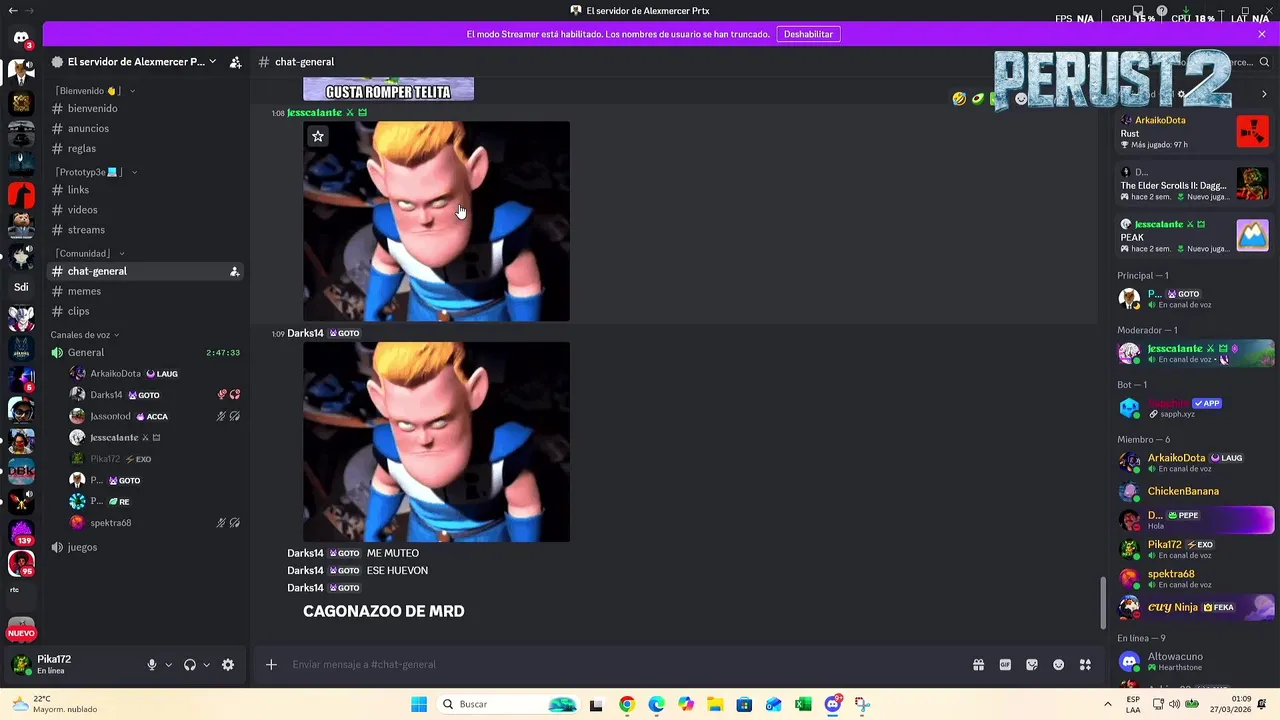
Task: Open File Explorer from the taskbar
Action: coord(715,704)
